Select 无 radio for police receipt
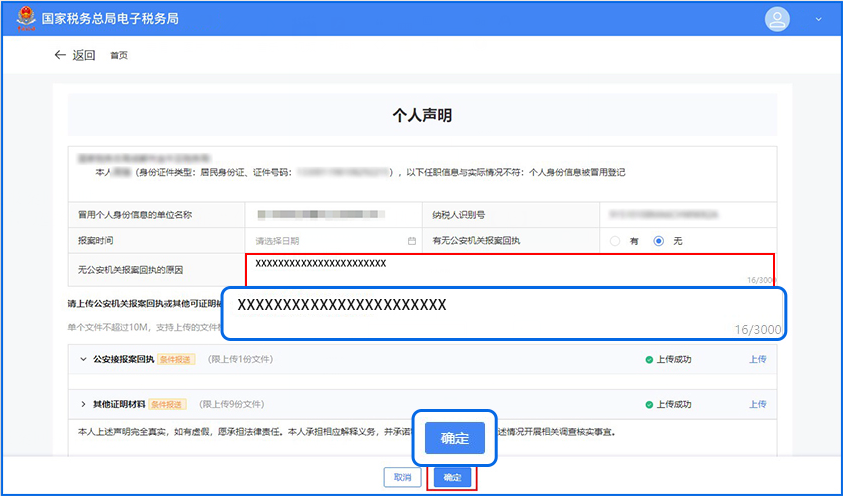This screenshot has width=843, height=496. coord(659,241)
